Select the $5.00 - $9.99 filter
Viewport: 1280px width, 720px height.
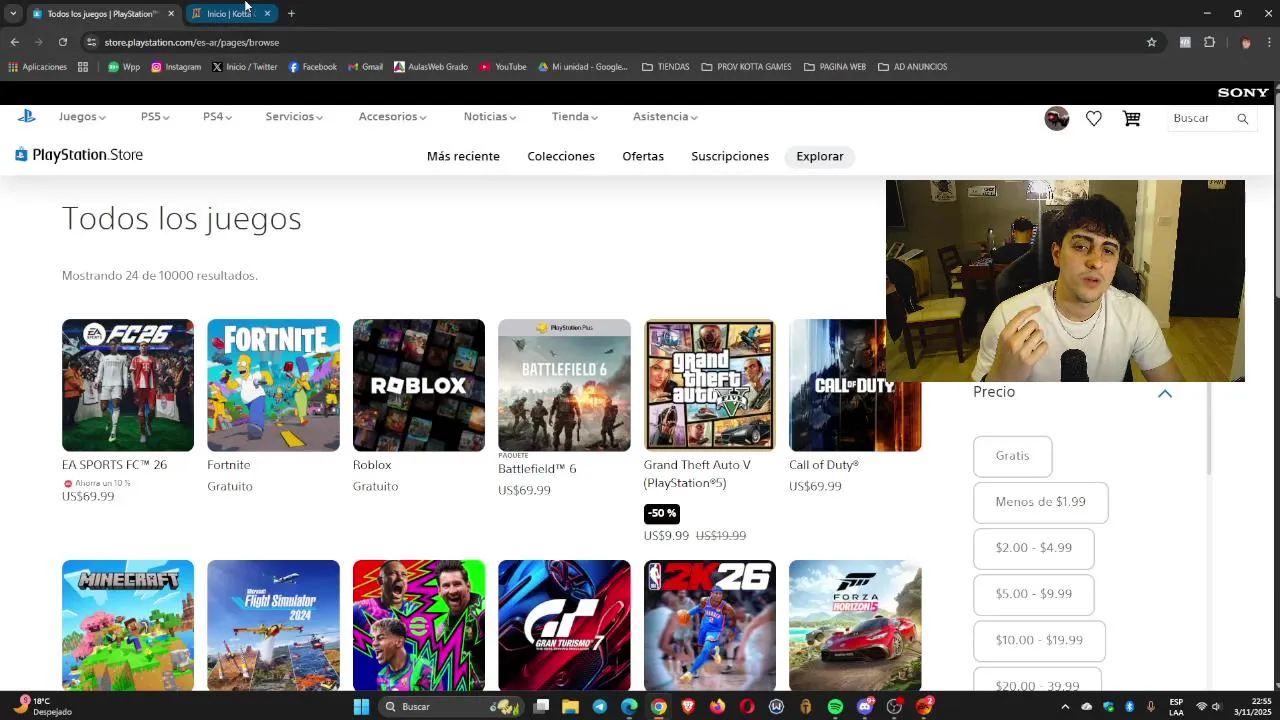click(x=1033, y=594)
